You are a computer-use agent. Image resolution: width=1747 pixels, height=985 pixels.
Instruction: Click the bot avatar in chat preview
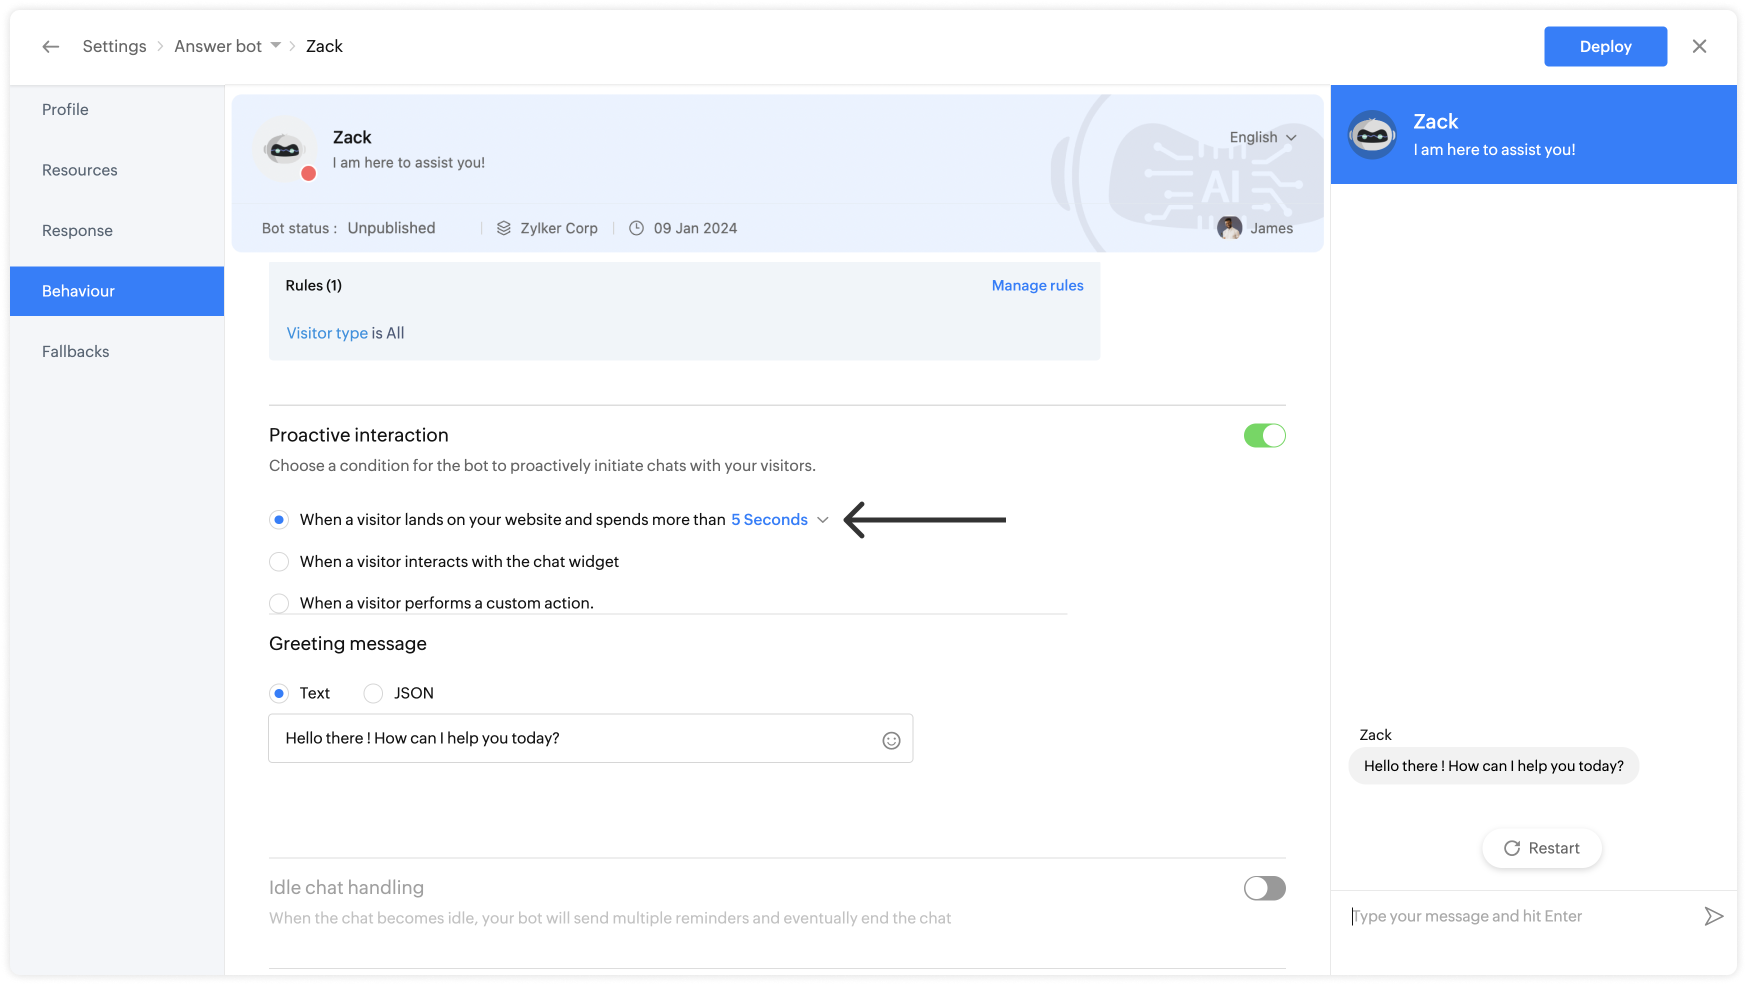coord(1372,135)
